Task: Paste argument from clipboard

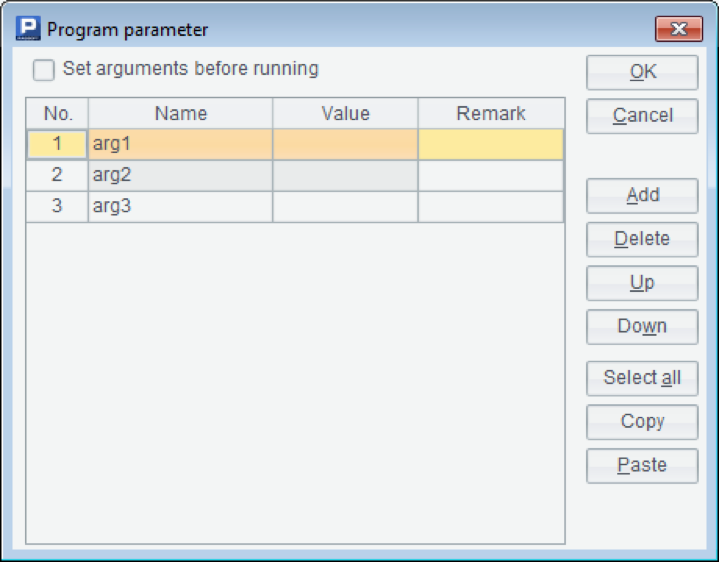Action: [642, 465]
